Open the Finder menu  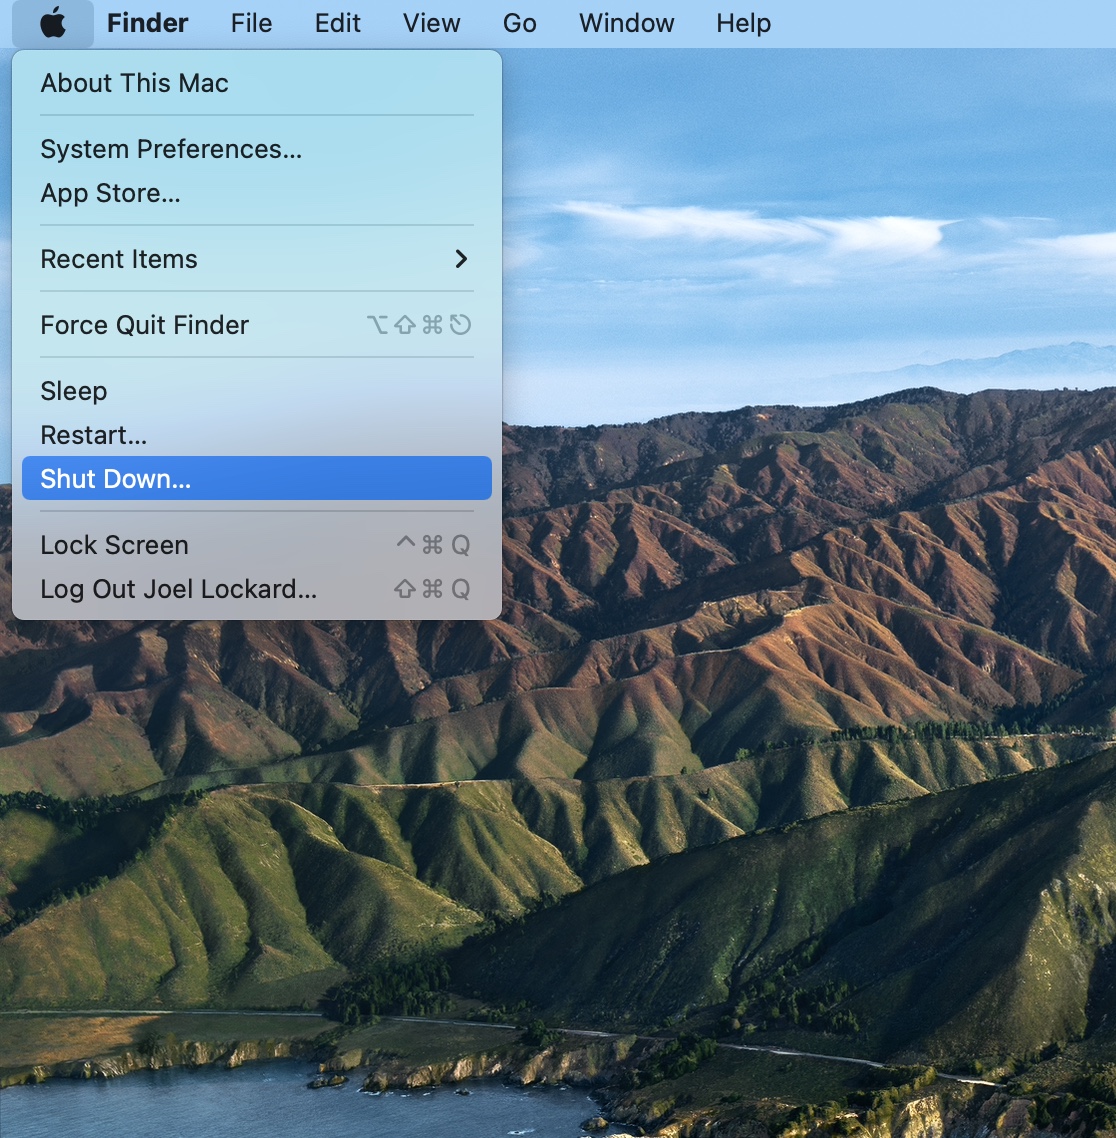click(x=147, y=23)
